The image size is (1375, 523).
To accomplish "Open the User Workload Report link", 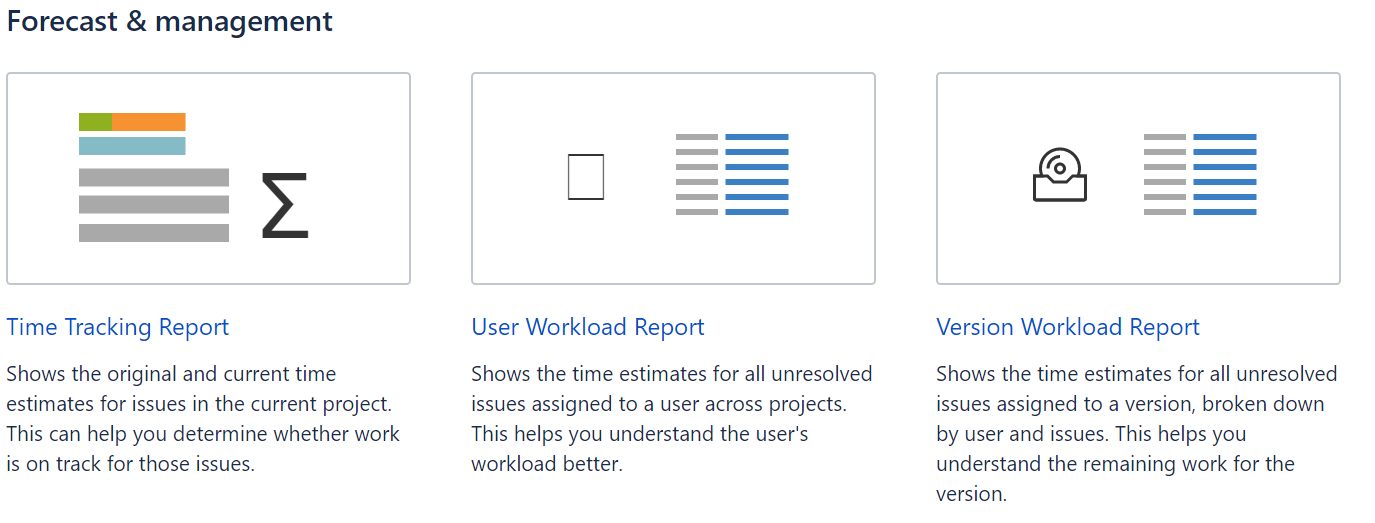I will [x=588, y=327].
